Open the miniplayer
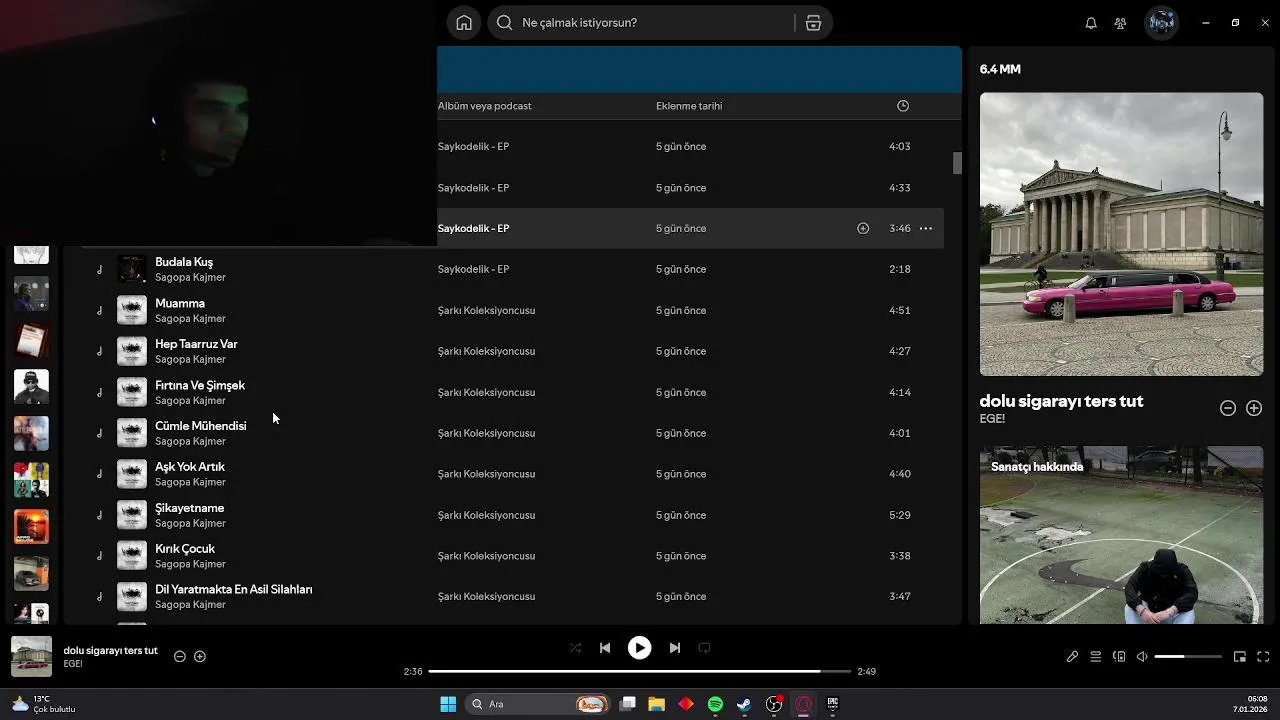Image resolution: width=1280 pixels, height=720 pixels. pyautogui.click(x=1240, y=657)
